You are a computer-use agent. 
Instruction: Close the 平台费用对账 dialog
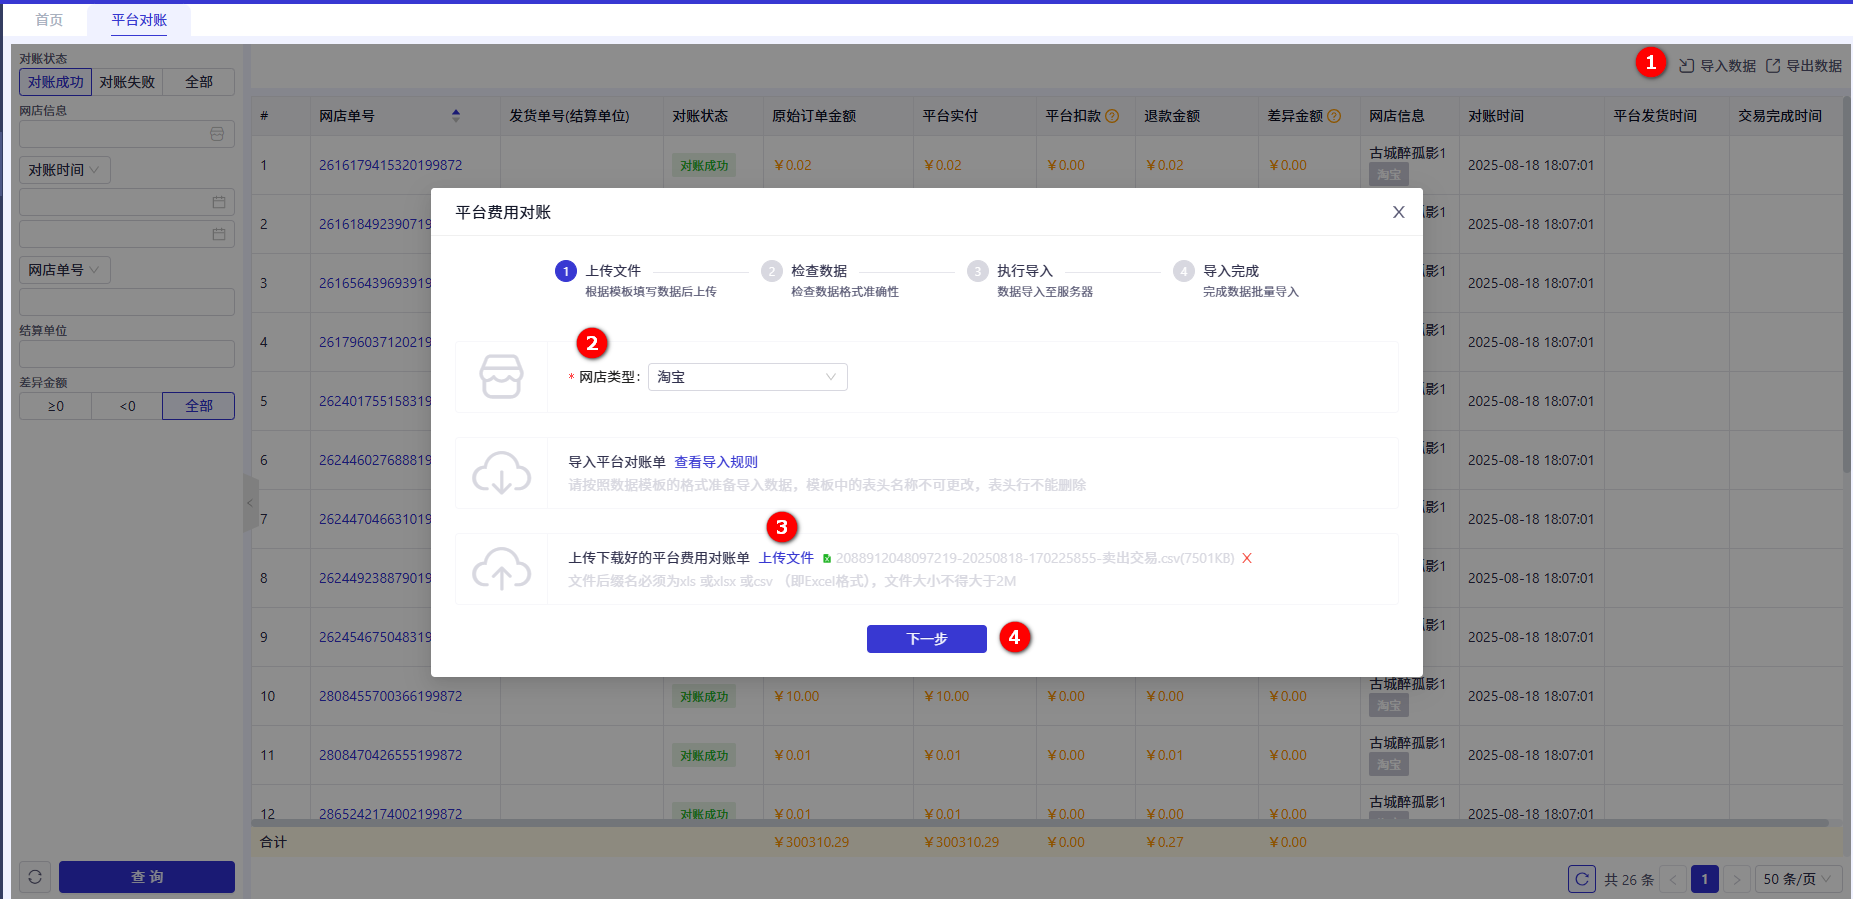tap(1399, 212)
